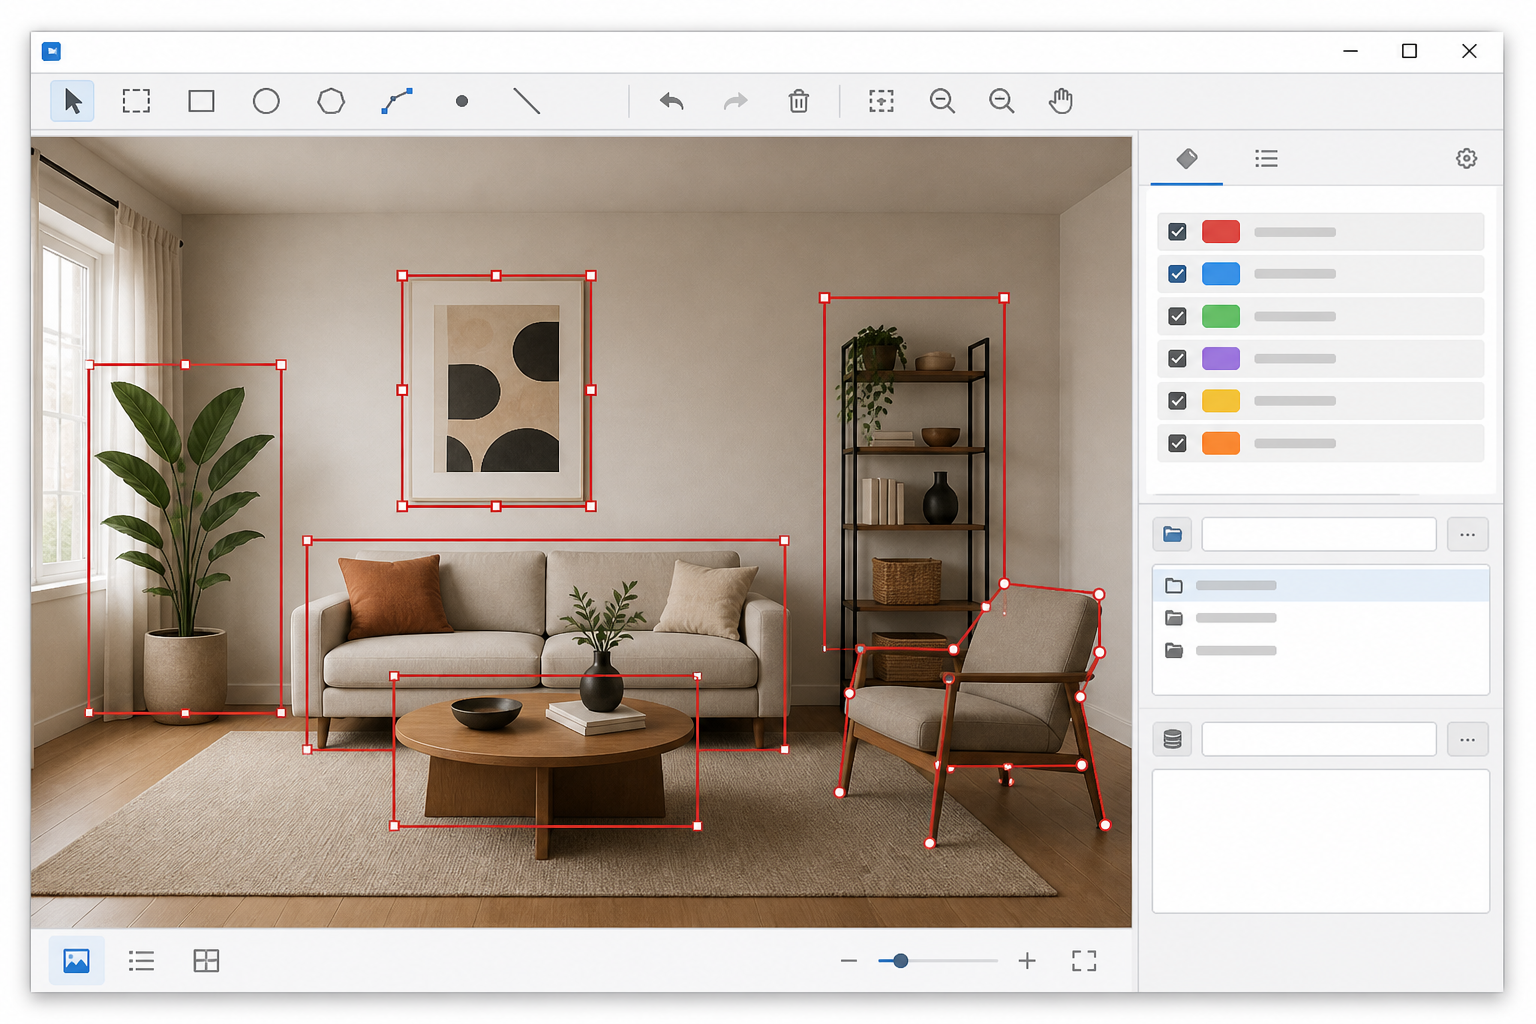Uncheck the blue label checkbox
This screenshot has height=1024, width=1536.
[1177, 274]
